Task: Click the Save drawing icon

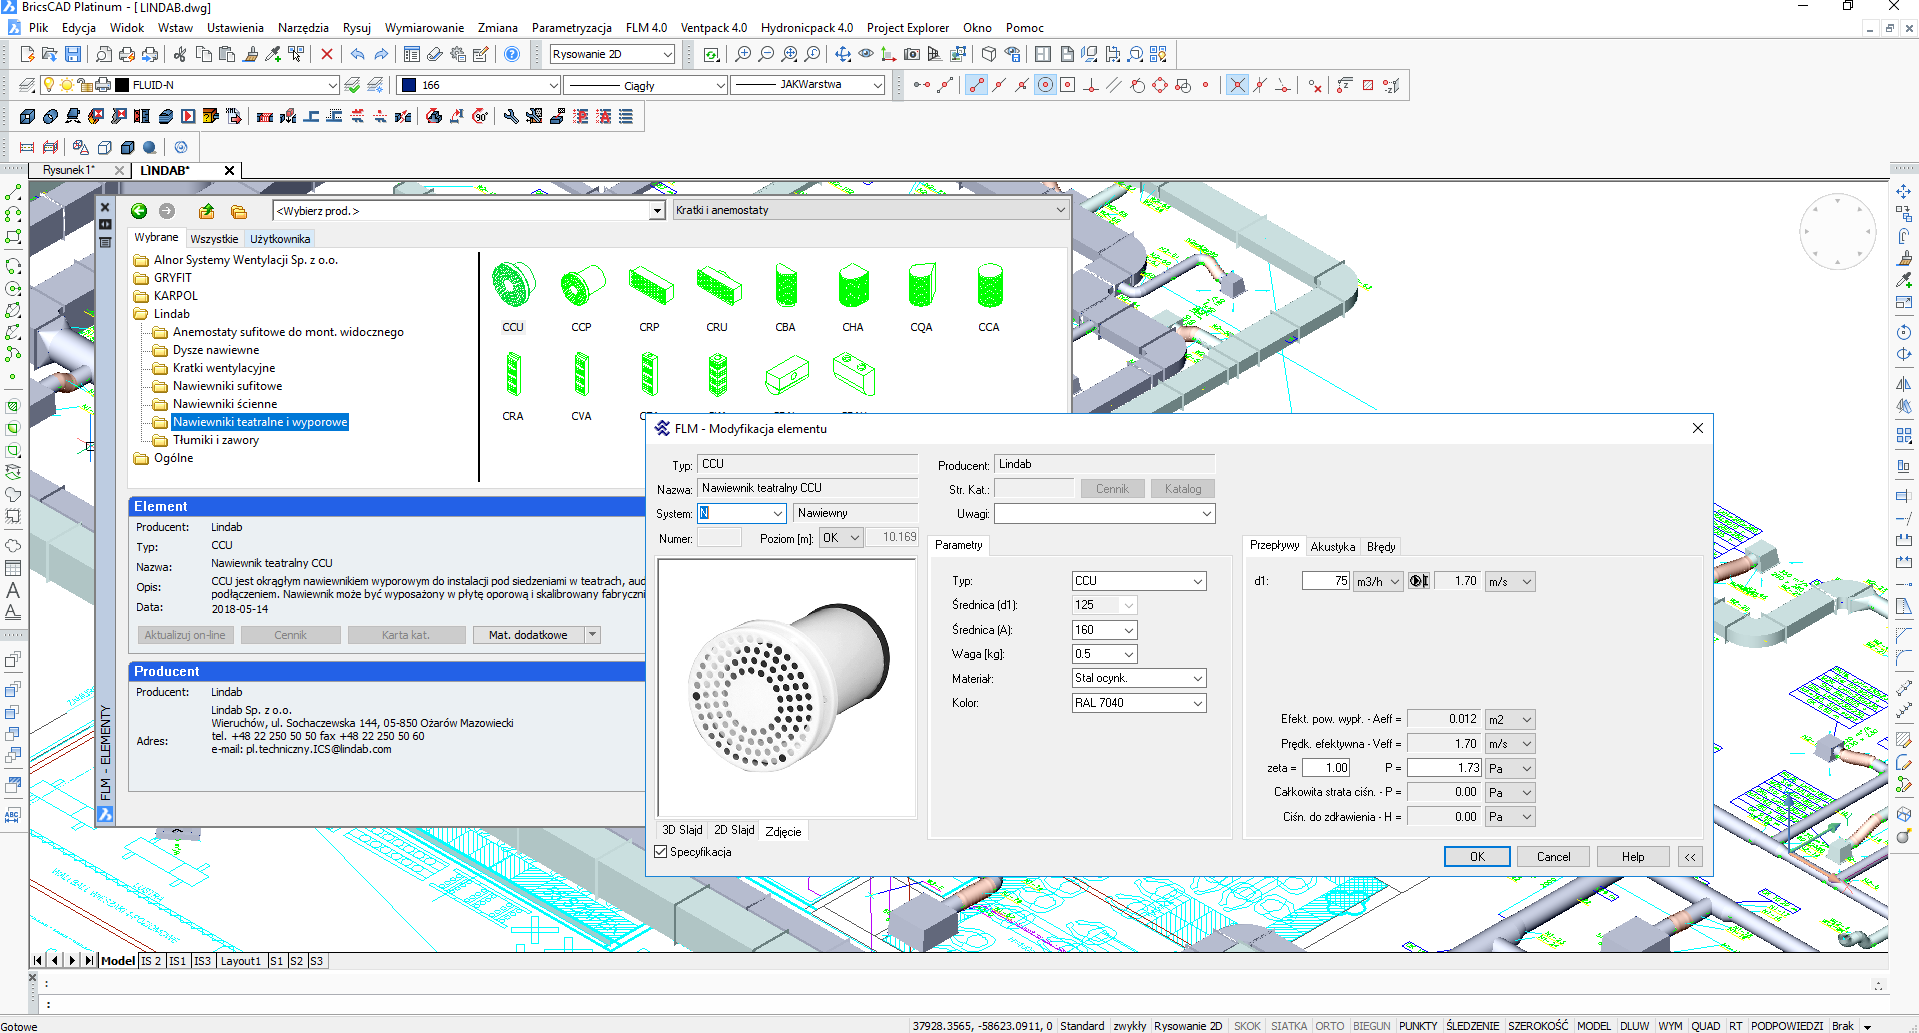Action: (73, 54)
